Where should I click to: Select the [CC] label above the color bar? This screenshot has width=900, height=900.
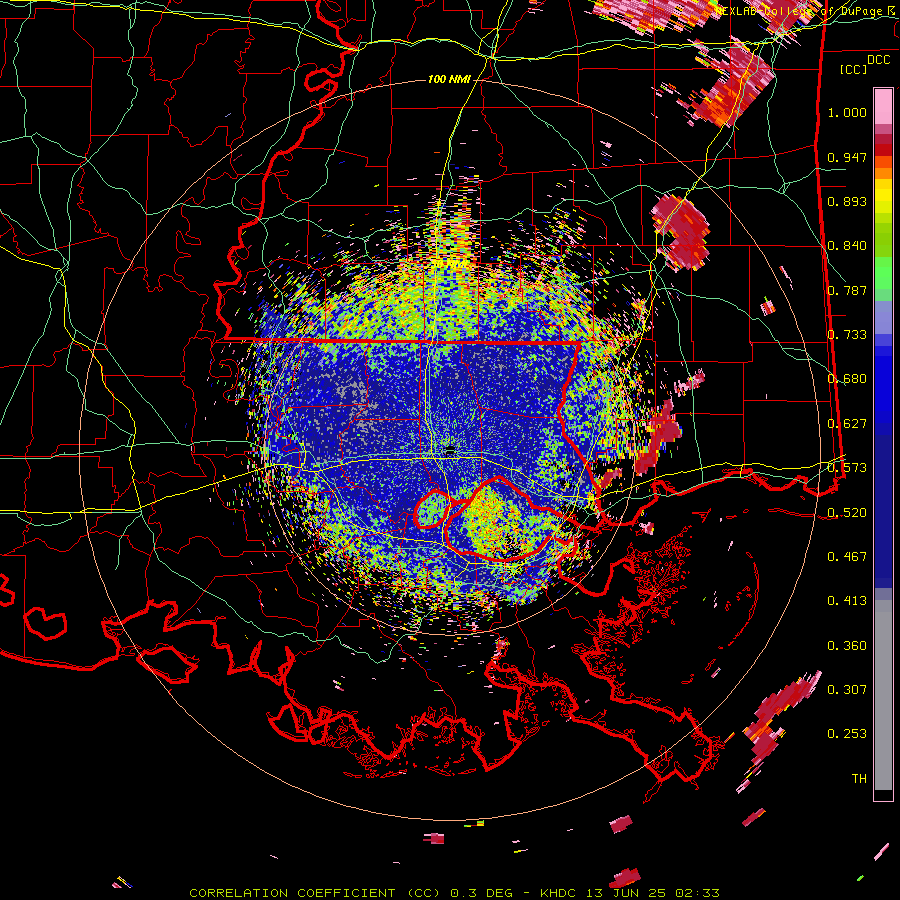tap(854, 69)
